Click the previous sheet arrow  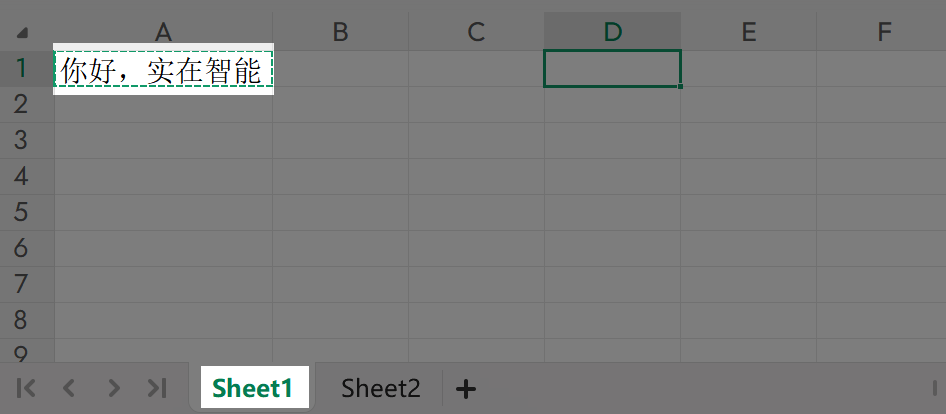(x=69, y=388)
